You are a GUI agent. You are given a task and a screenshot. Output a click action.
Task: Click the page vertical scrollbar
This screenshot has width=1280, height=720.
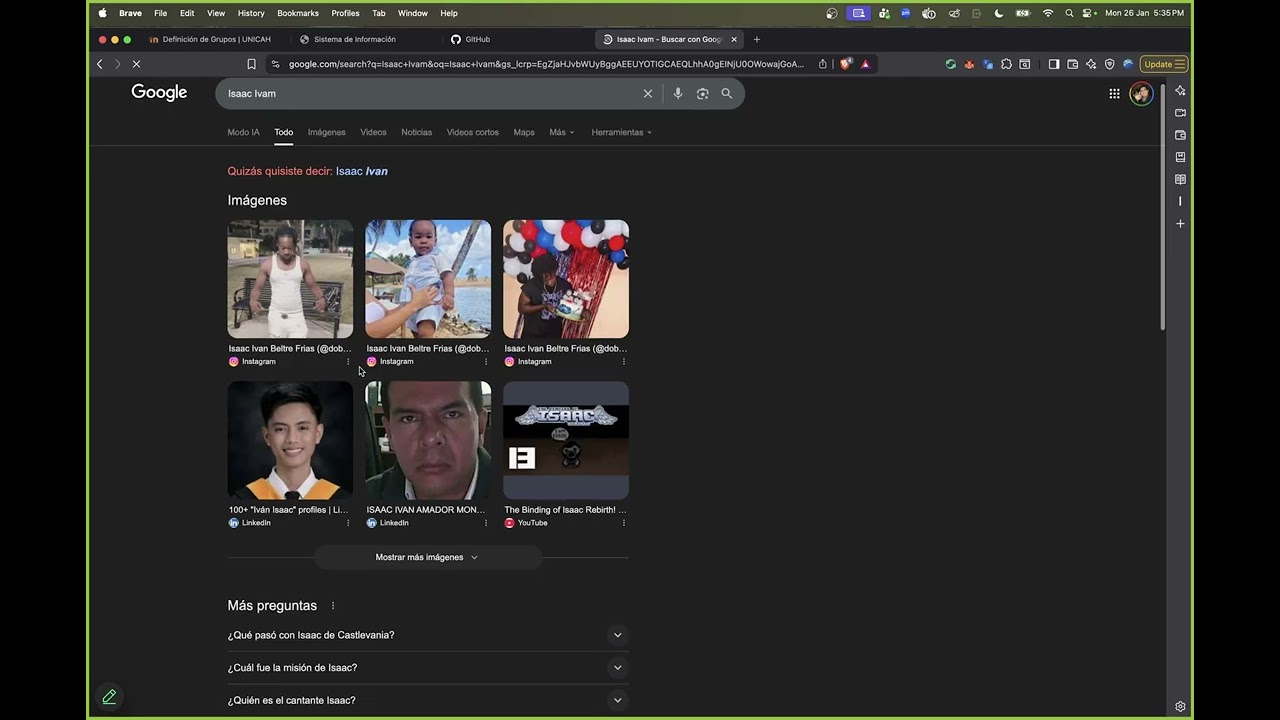(x=1162, y=205)
